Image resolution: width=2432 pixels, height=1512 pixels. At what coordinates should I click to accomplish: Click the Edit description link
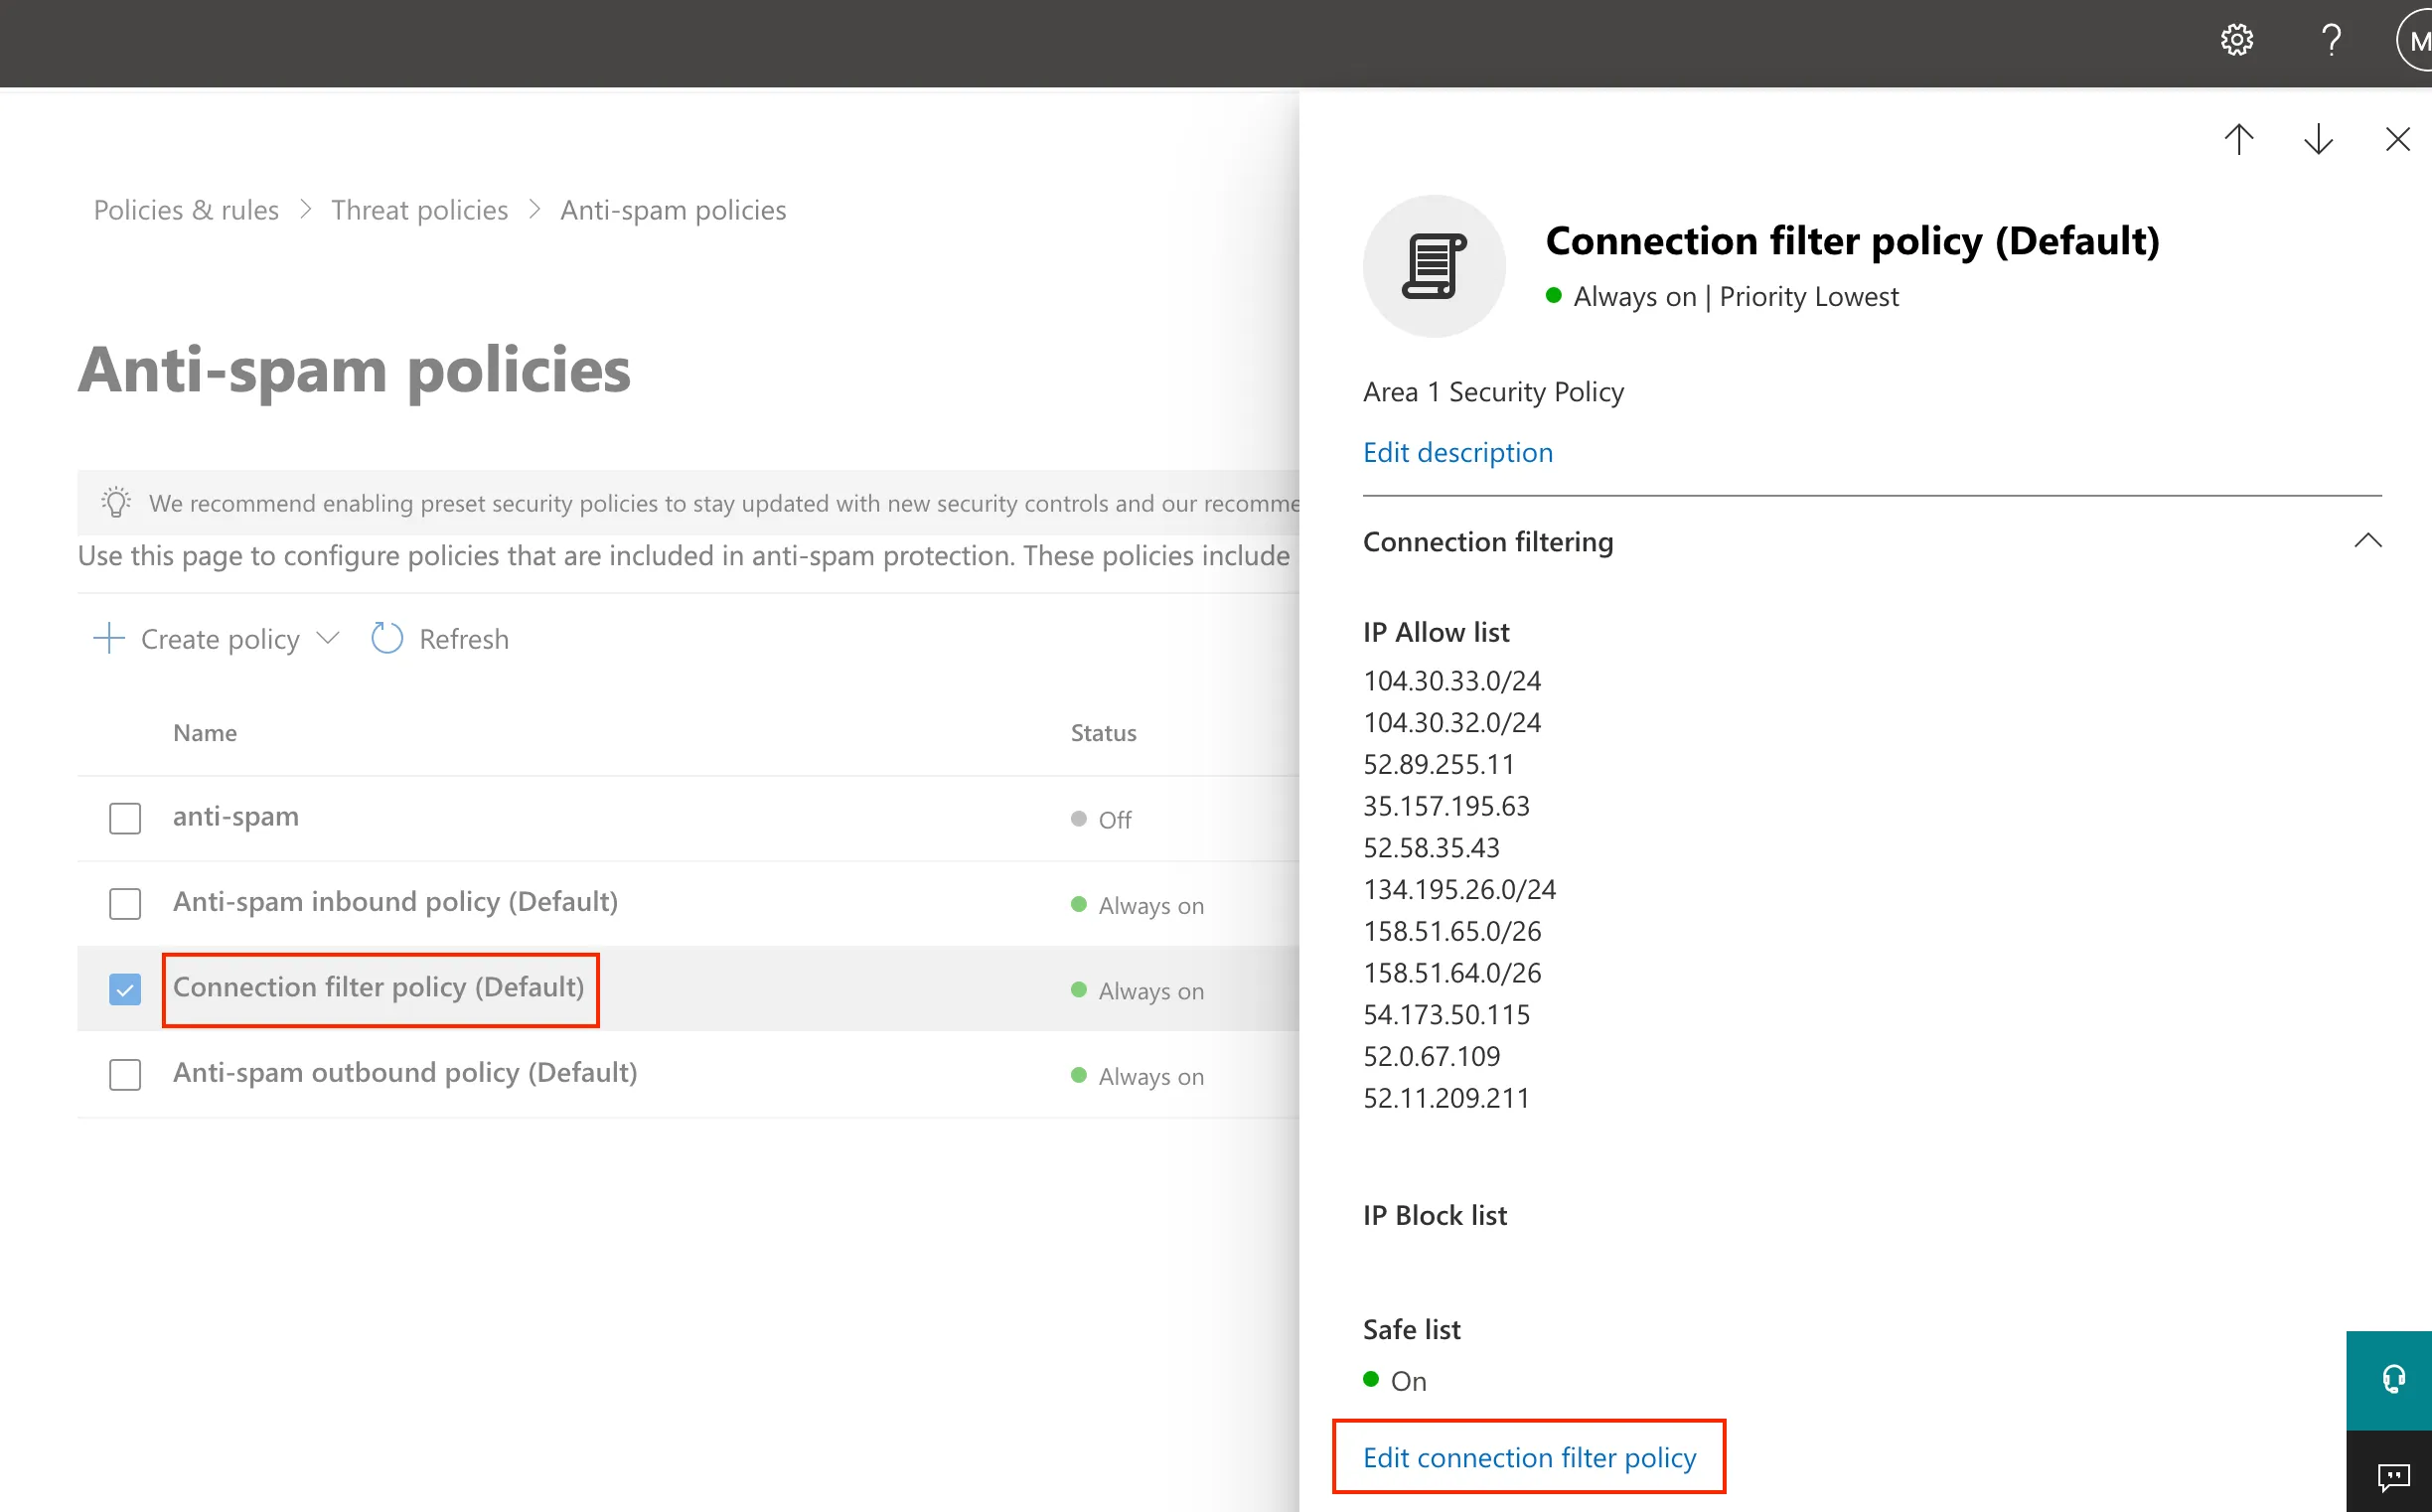[1458, 451]
